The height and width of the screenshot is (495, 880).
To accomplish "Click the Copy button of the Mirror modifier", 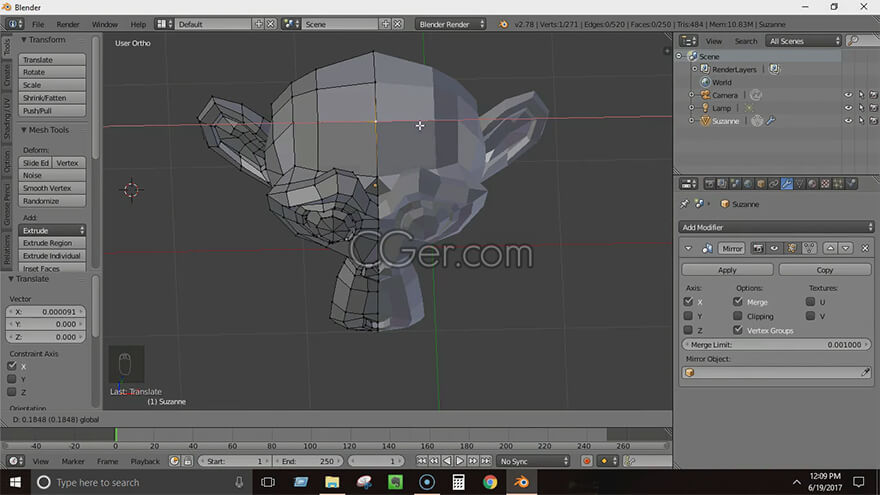I will pos(824,270).
